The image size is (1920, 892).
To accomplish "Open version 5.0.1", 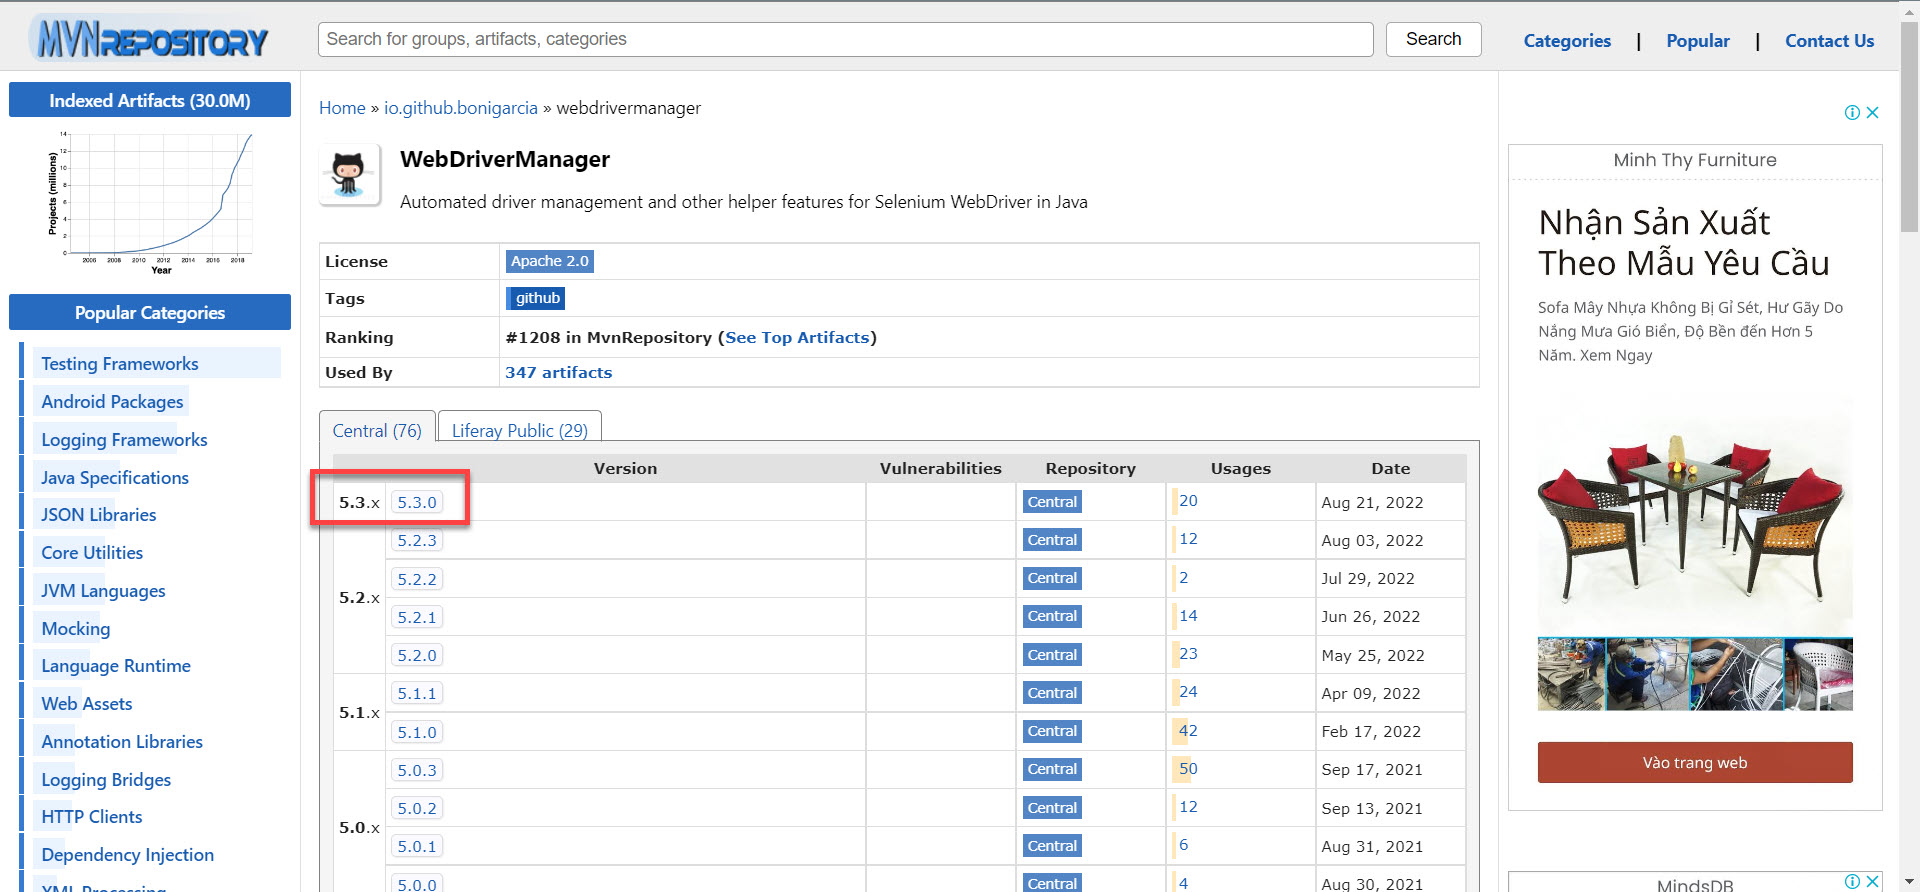I will click(417, 846).
